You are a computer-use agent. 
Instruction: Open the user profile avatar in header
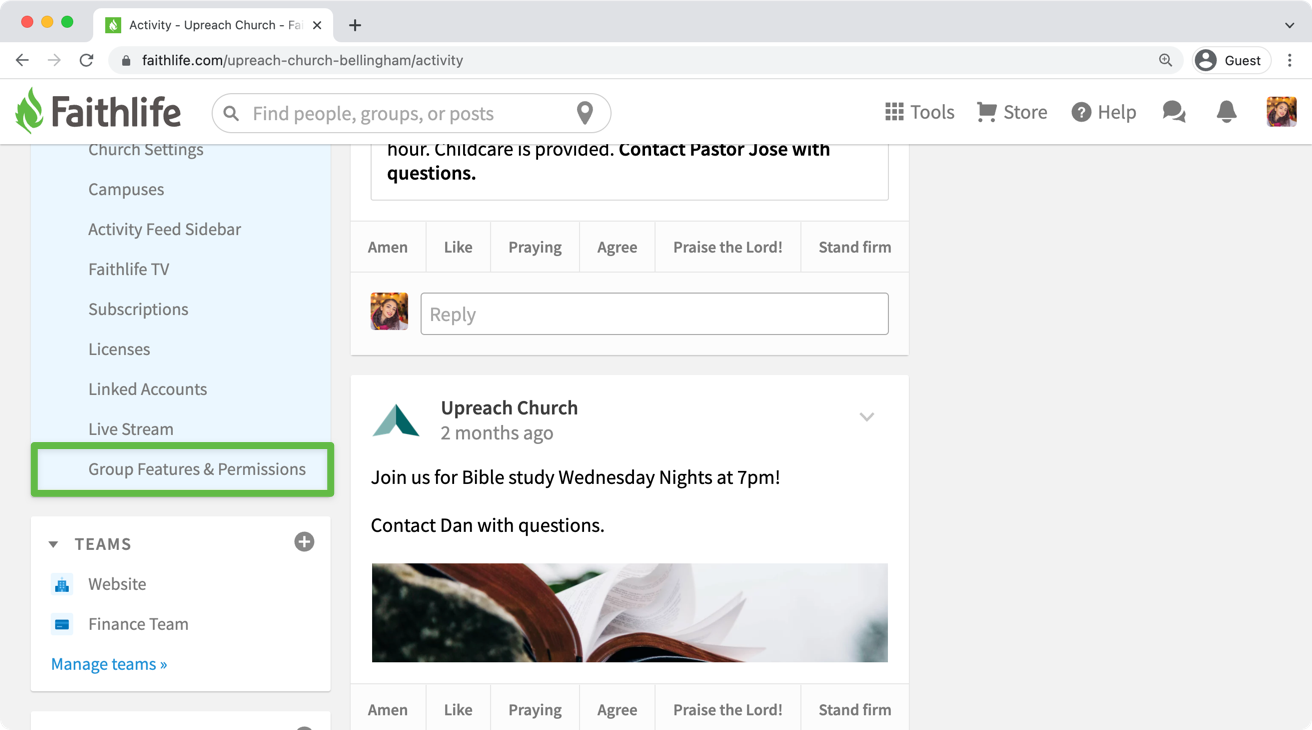click(1281, 112)
